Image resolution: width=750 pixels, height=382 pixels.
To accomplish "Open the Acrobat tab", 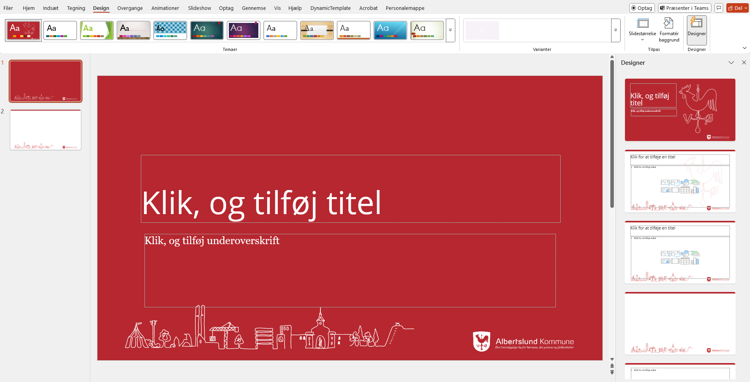I will 368,8.
